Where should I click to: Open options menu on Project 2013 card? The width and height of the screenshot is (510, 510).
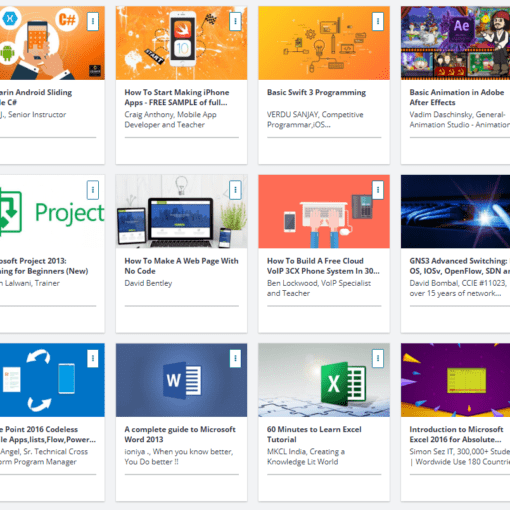tap(93, 190)
